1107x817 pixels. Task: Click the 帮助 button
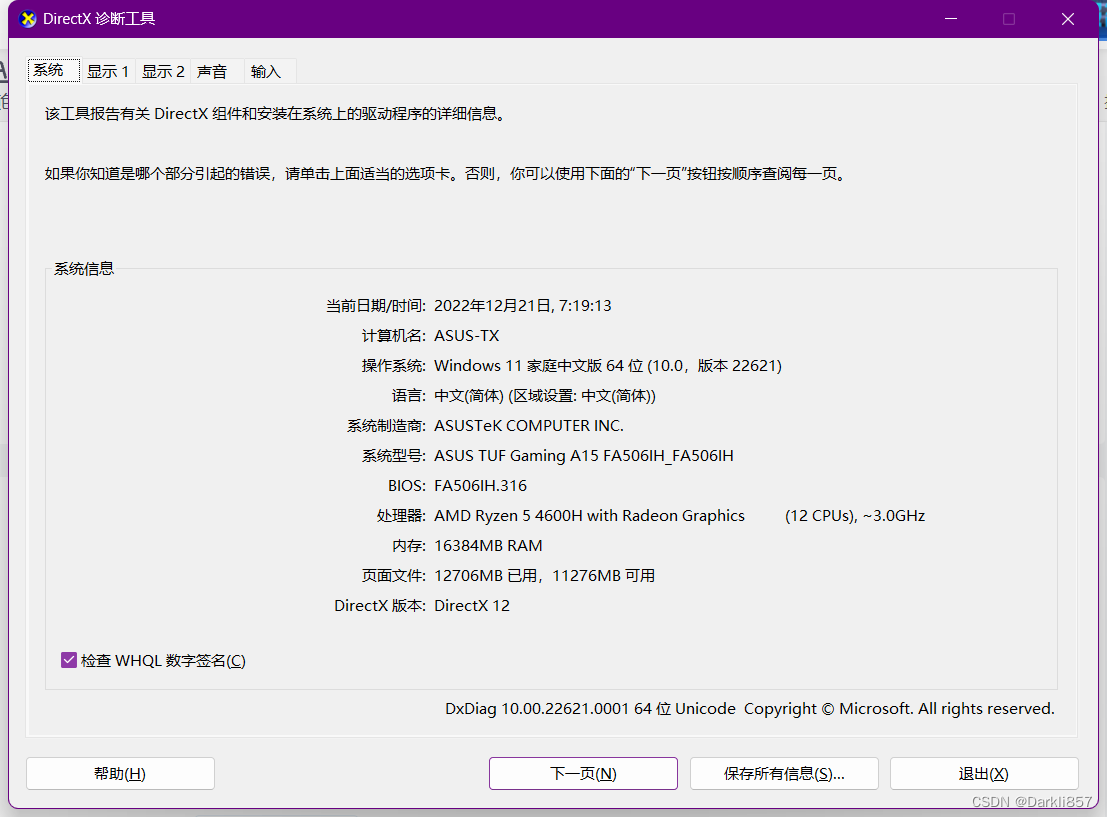pos(119,773)
